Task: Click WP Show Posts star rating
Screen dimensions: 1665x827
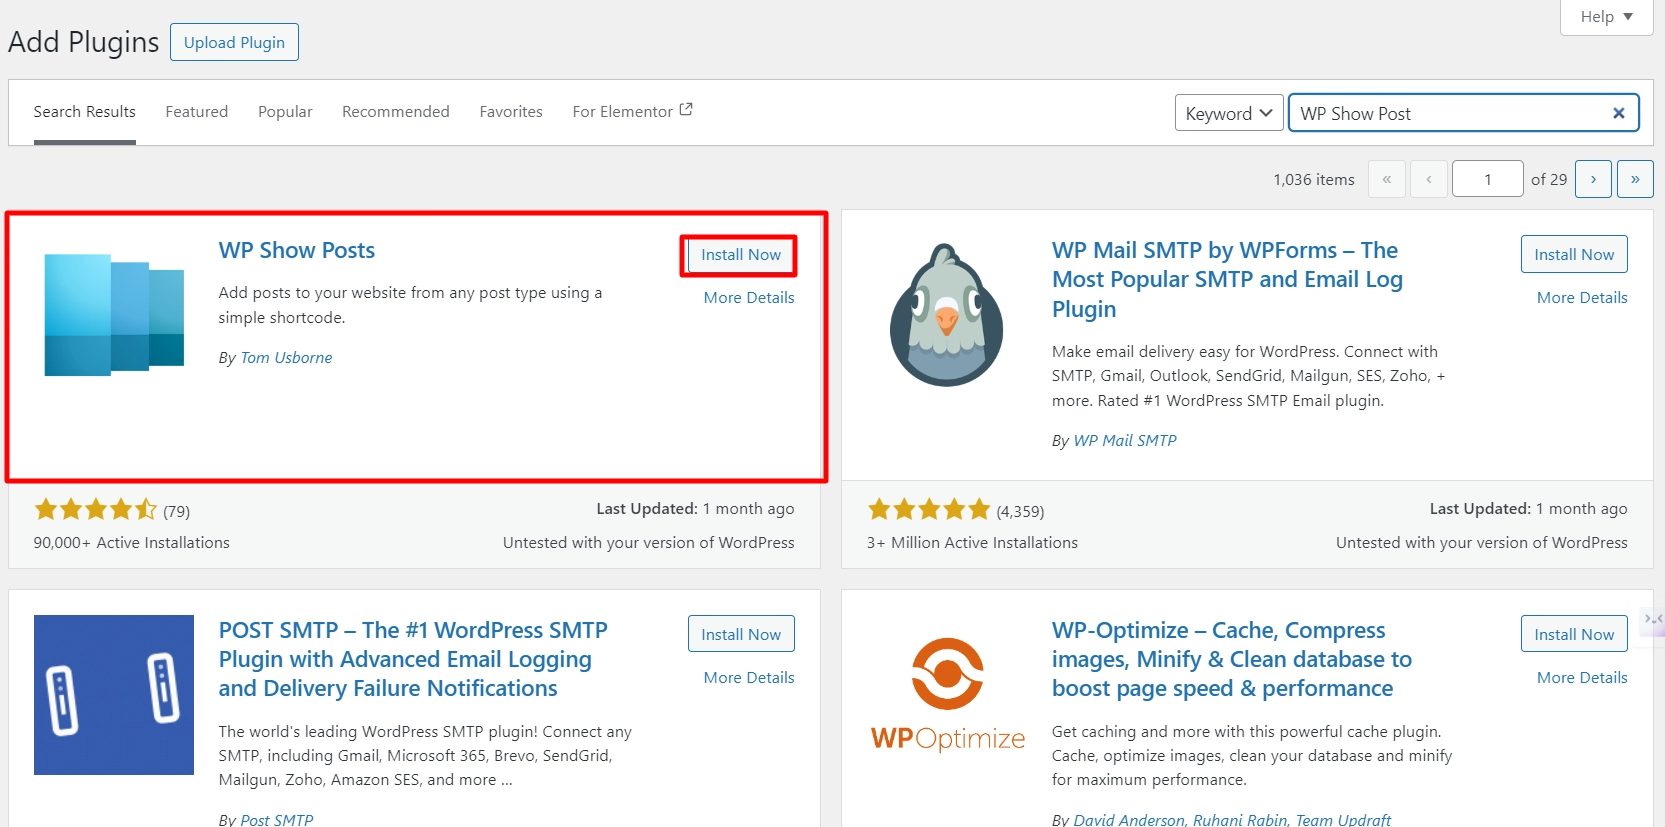Action: tap(95, 510)
